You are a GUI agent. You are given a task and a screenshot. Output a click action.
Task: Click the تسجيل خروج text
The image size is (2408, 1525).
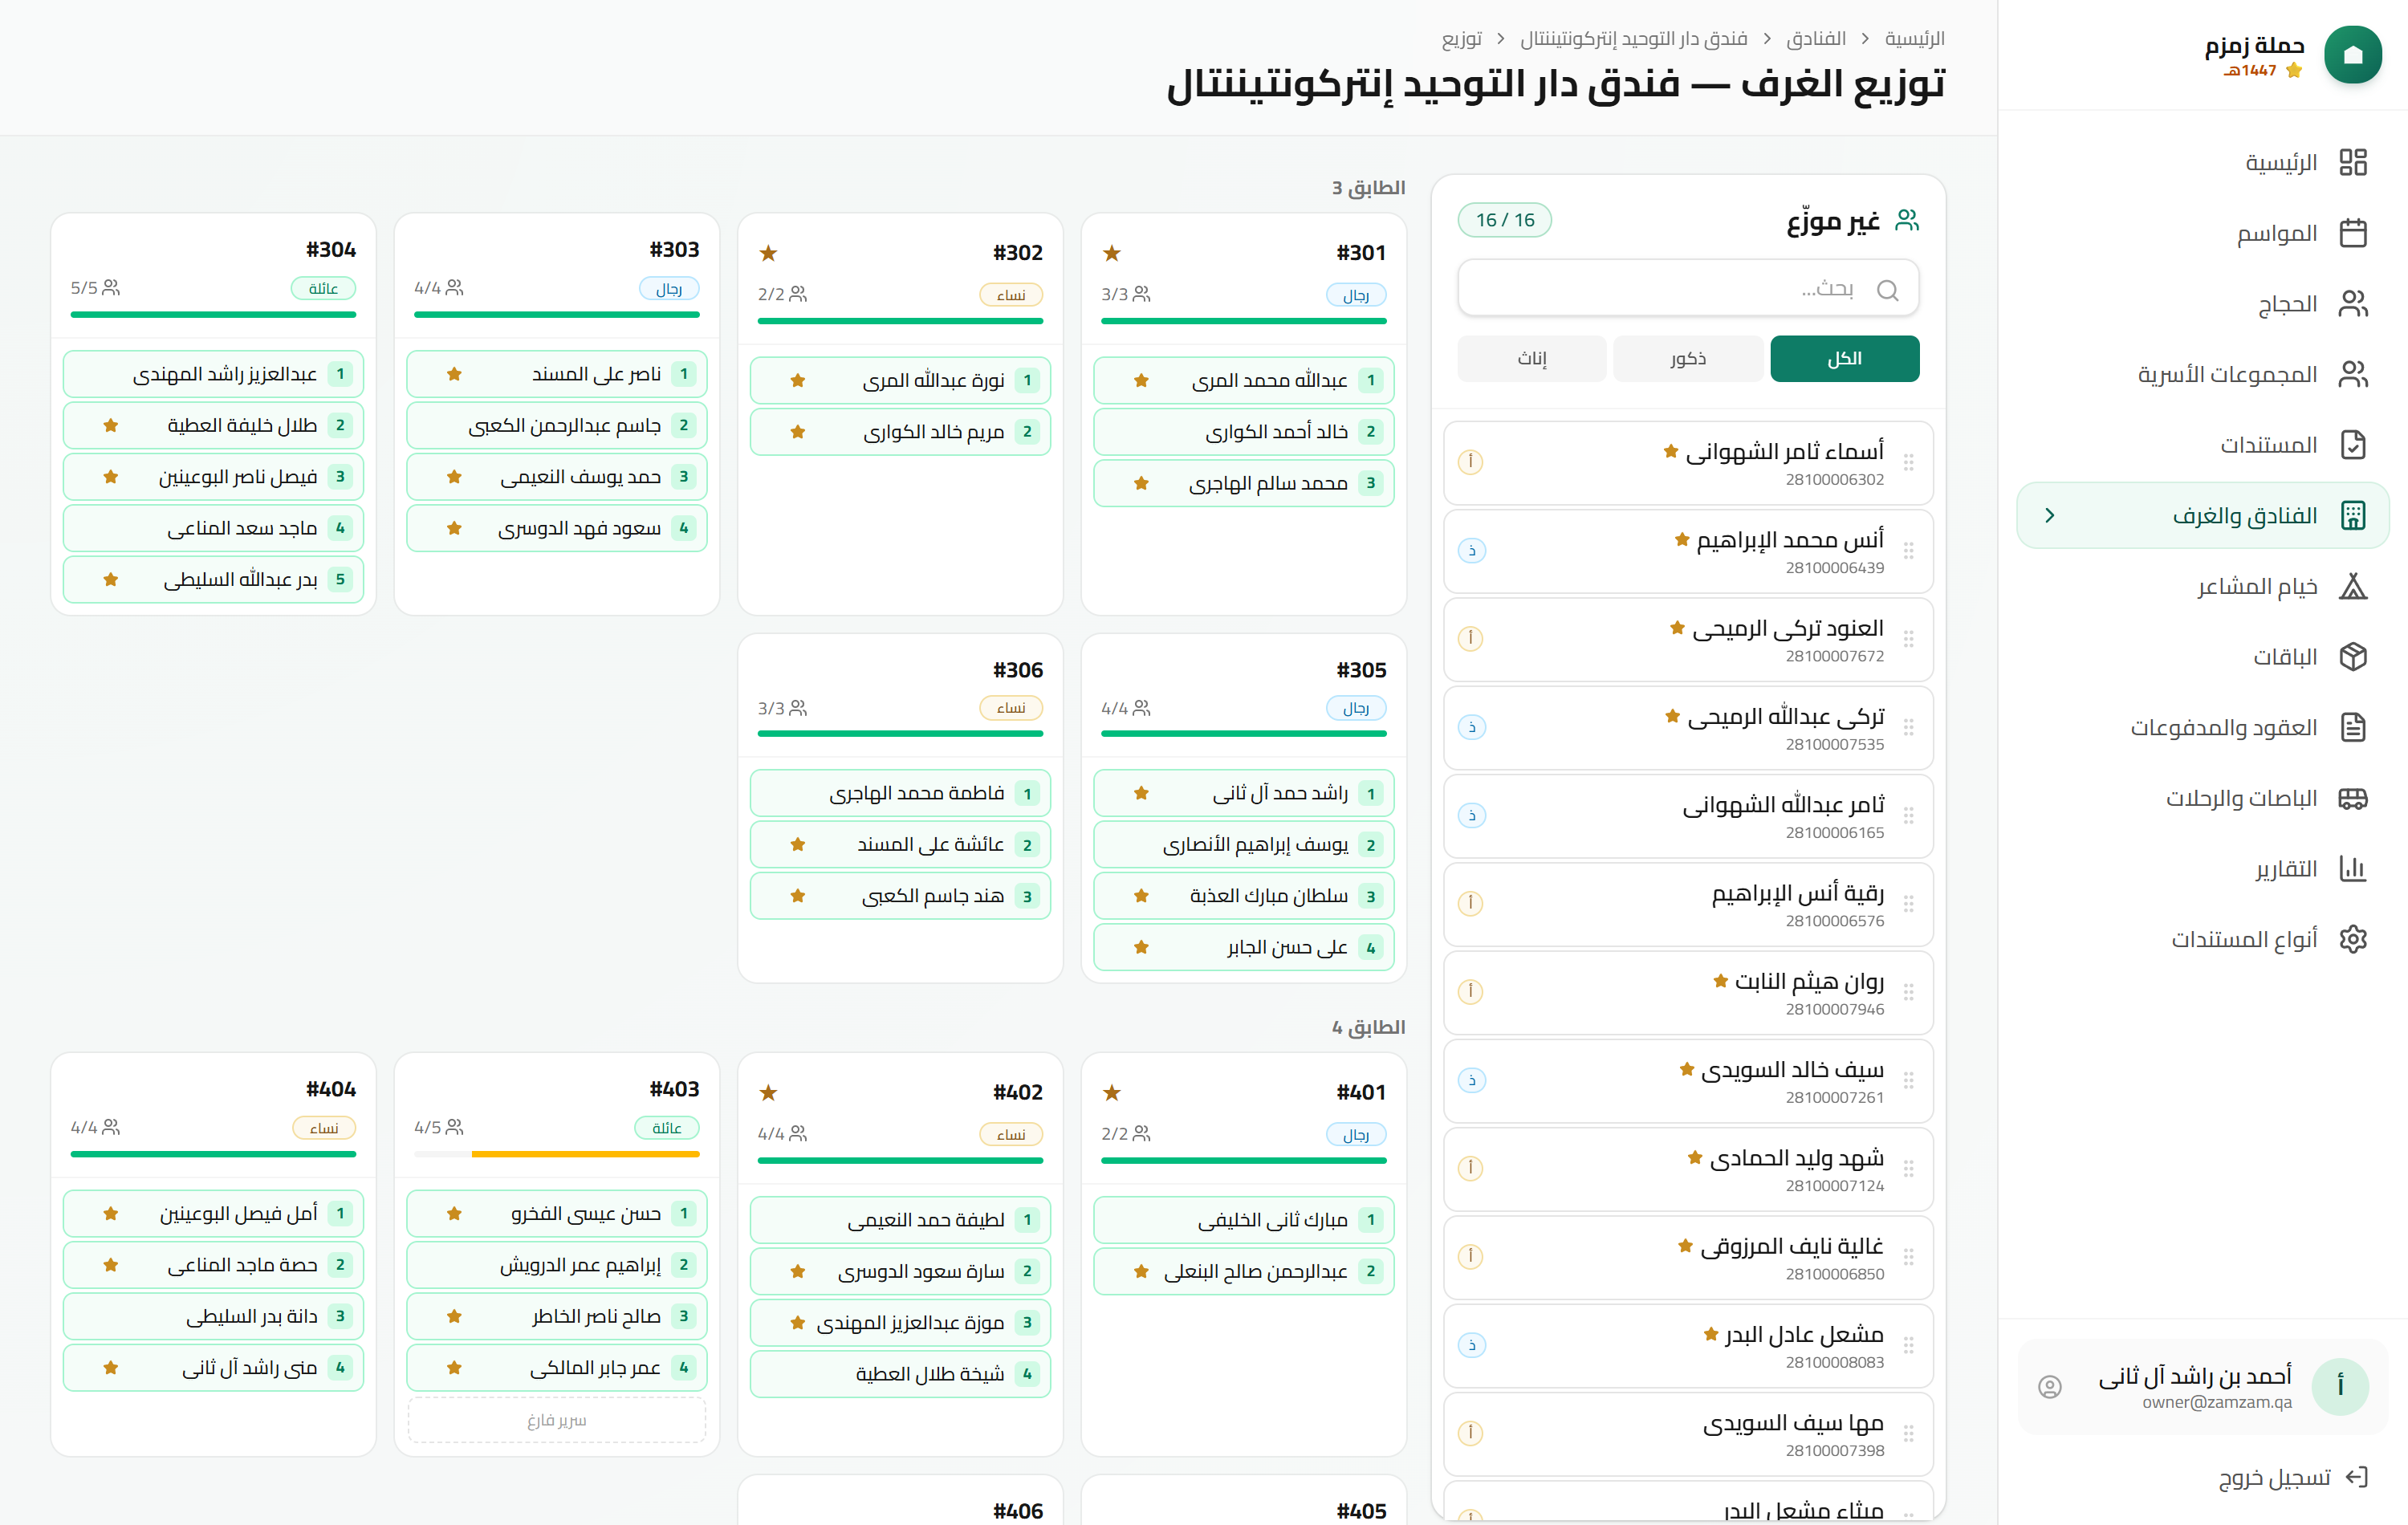tap(2275, 1477)
